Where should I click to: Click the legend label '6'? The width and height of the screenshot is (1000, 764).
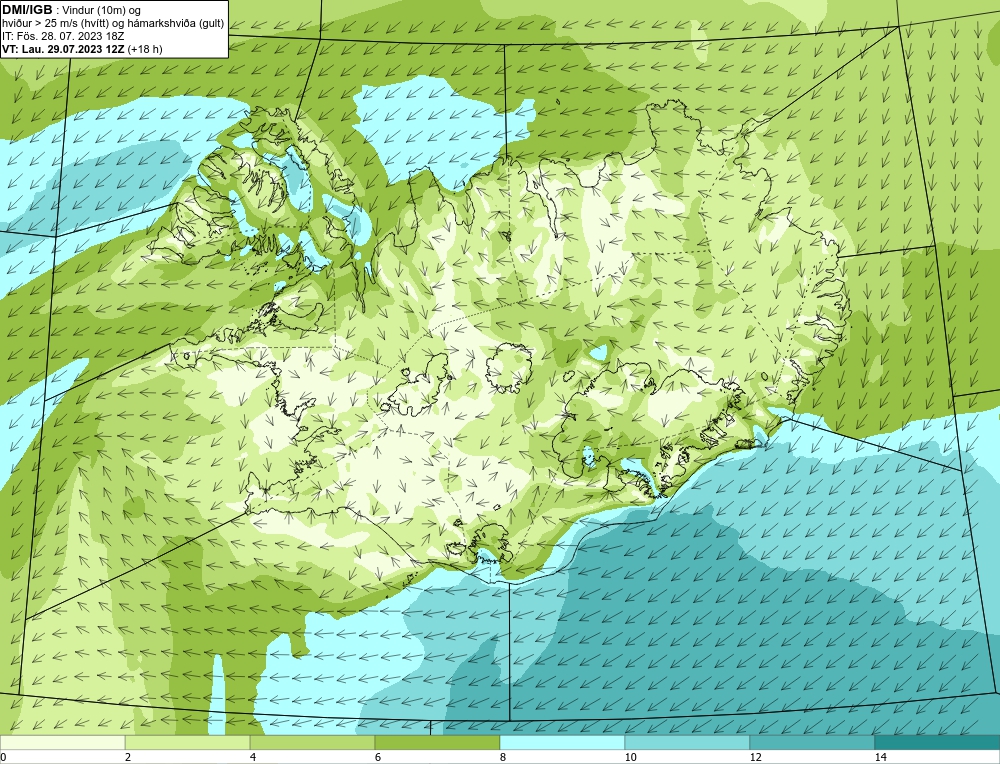click(x=378, y=757)
